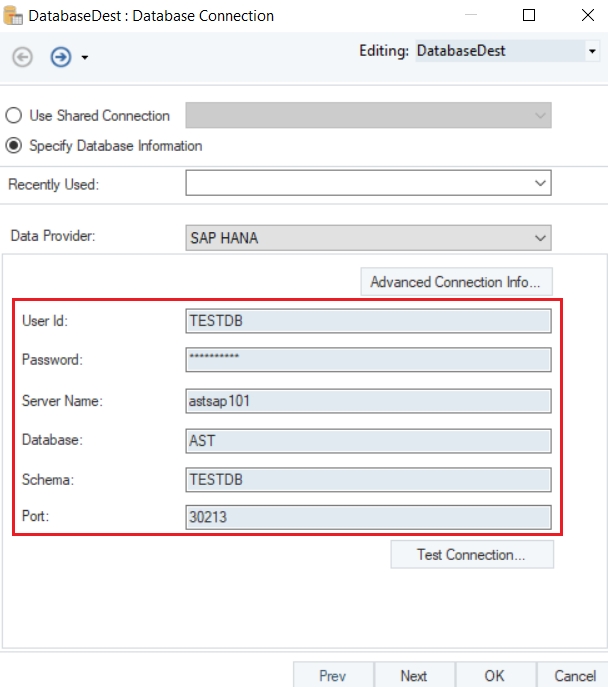608x687 pixels.
Task: Click the Schema text field
Action: [x=368, y=480]
